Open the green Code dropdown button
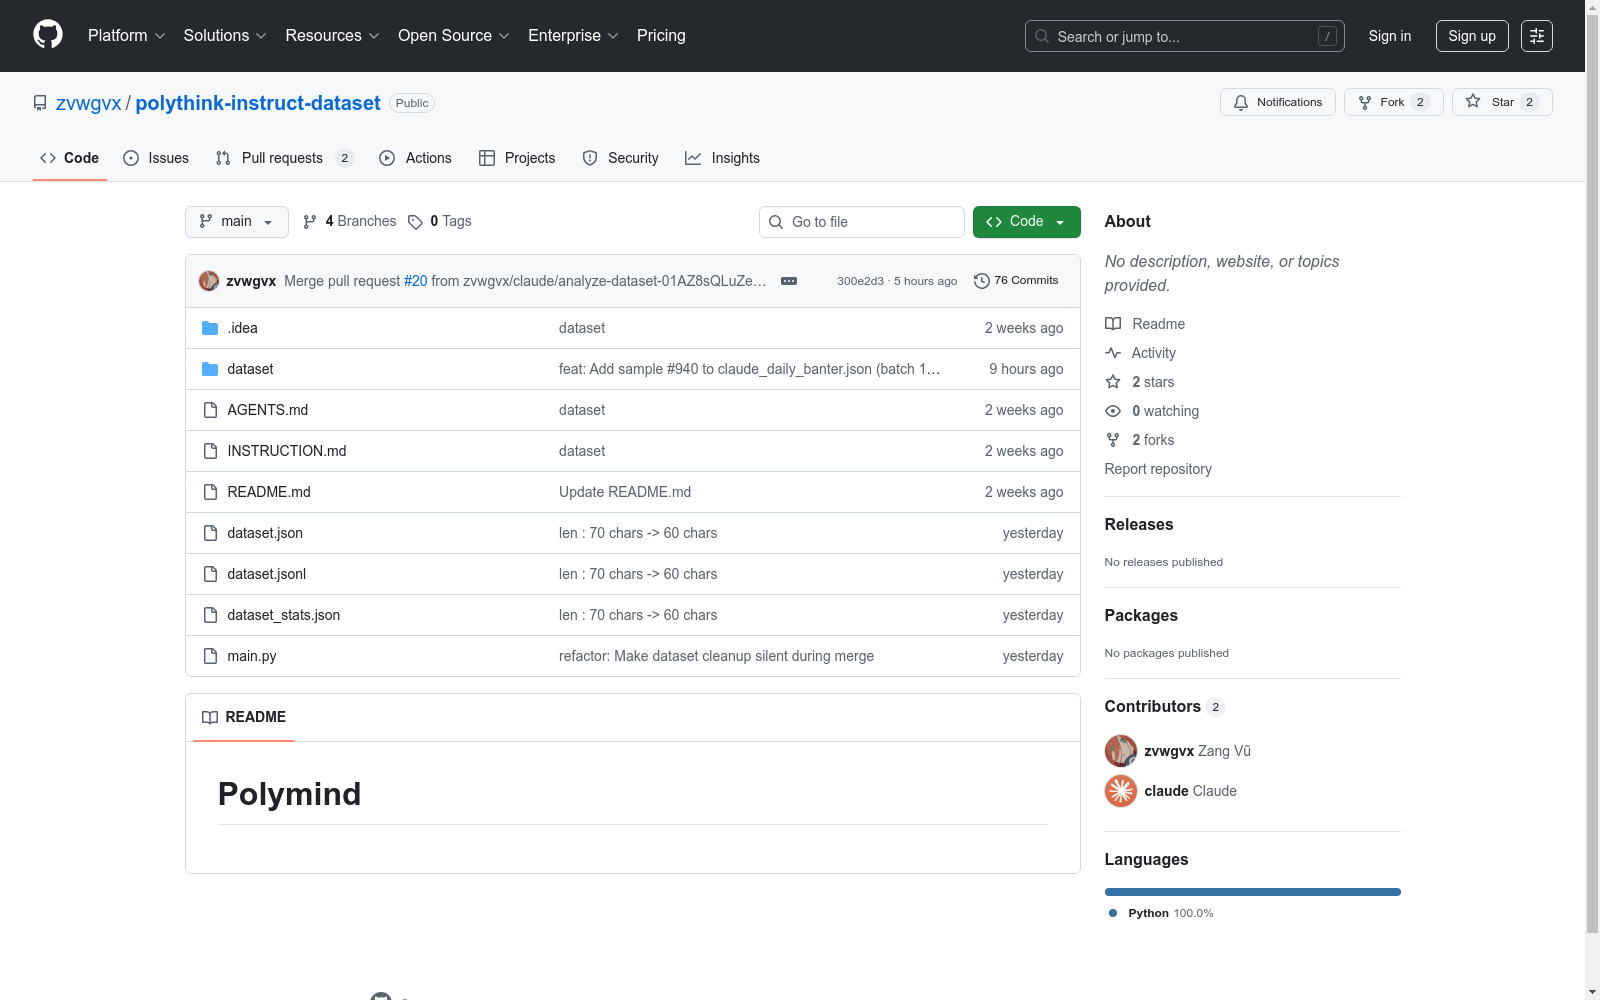This screenshot has width=1600, height=1000. [x=1027, y=222]
